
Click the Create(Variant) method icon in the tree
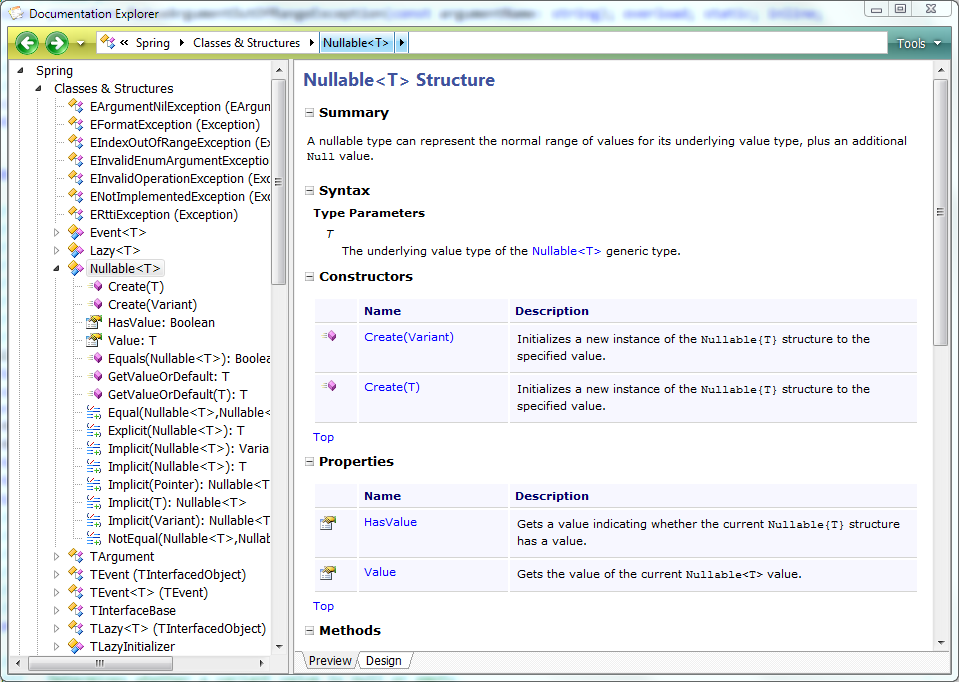pyautogui.click(x=95, y=304)
